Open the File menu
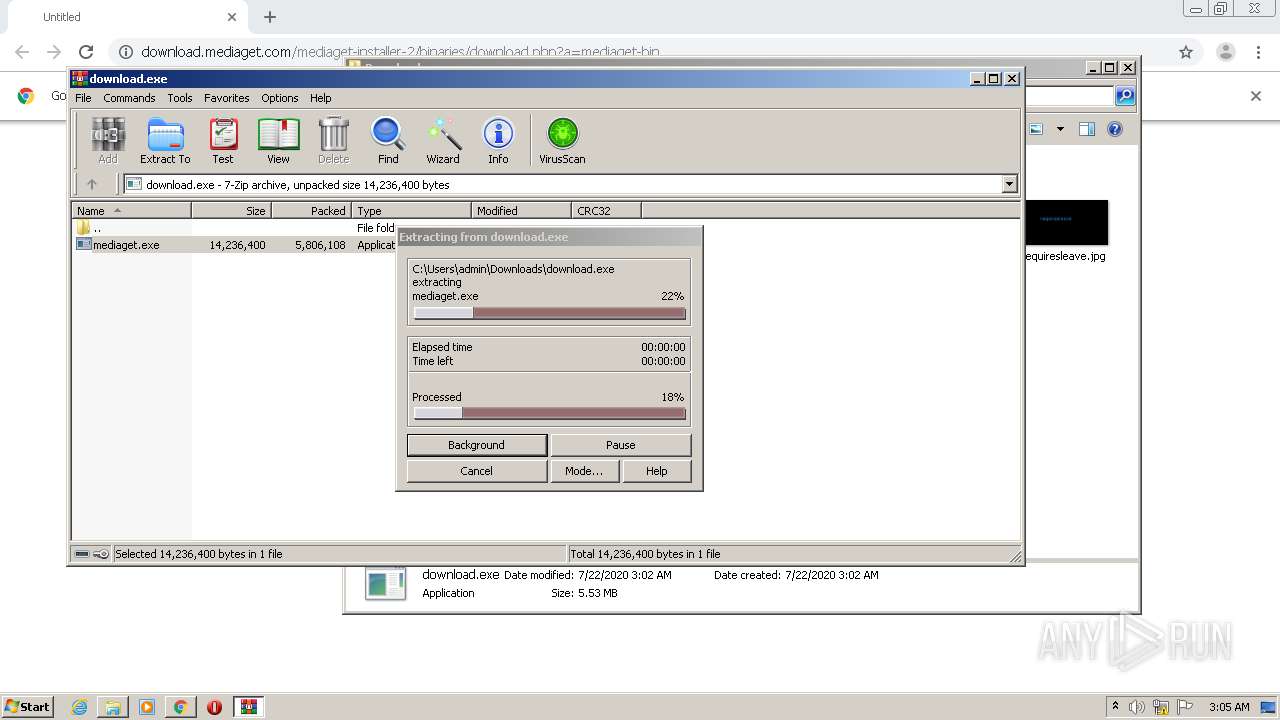Image resolution: width=1280 pixels, height=720 pixels. [83, 98]
